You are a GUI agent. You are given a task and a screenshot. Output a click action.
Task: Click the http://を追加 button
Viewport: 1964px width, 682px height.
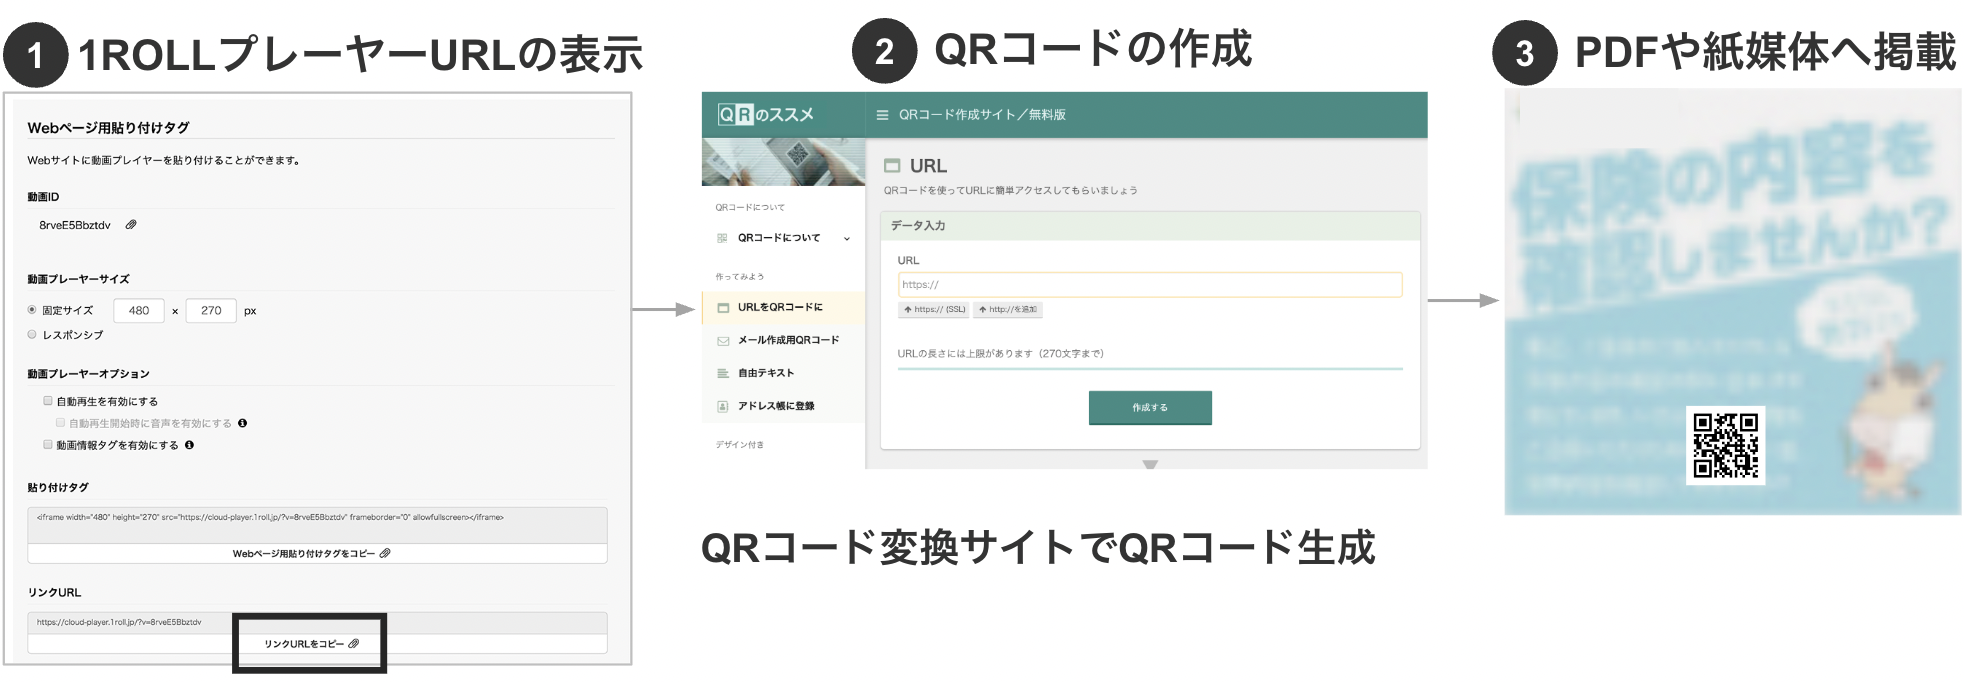[x=1008, y=310]
